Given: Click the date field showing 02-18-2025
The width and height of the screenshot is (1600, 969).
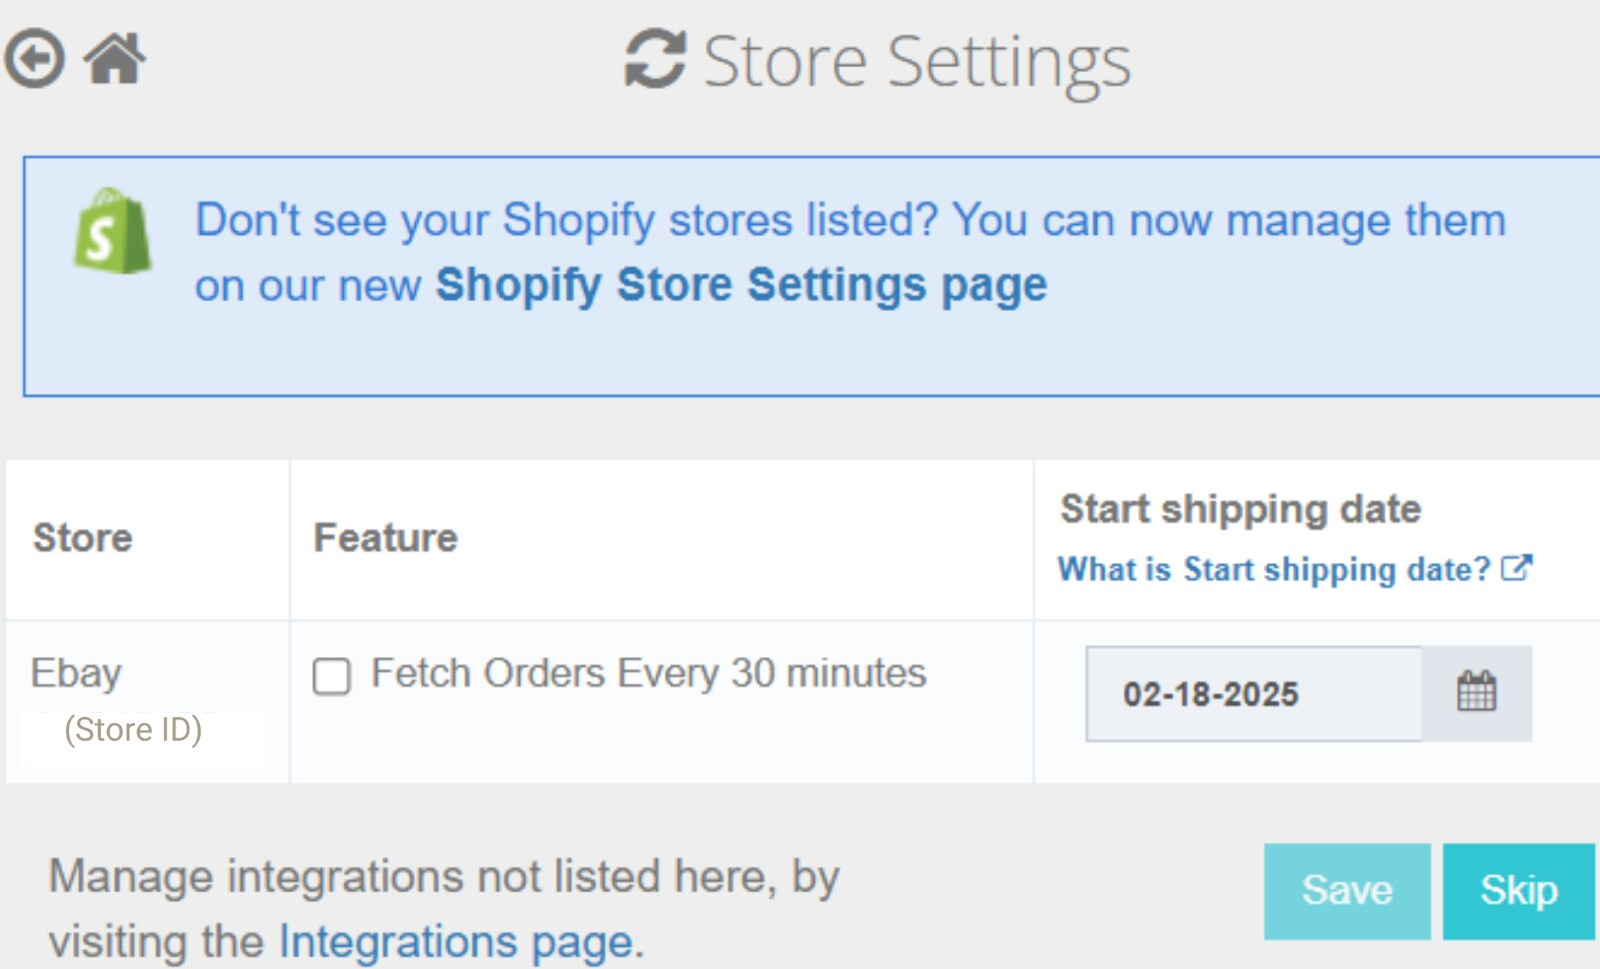Looking at the screenshot, I should click(x=1250, y=693).
